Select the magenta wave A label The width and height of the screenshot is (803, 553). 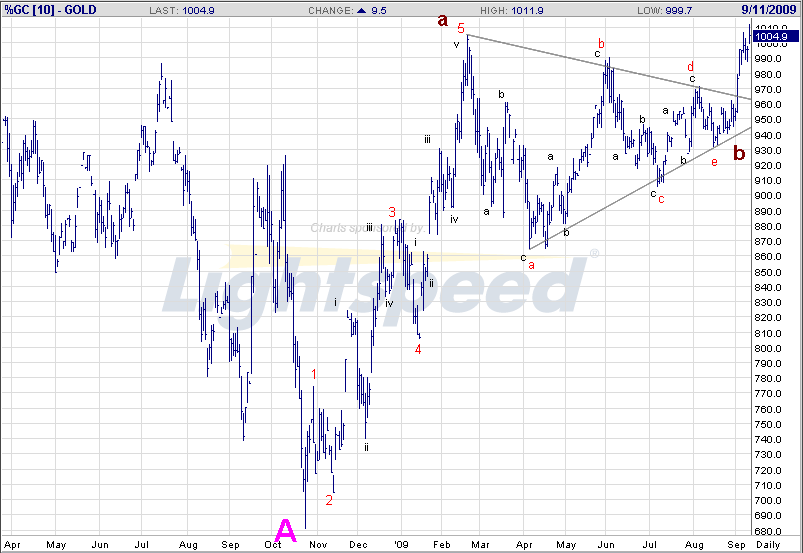pos(285,530)
